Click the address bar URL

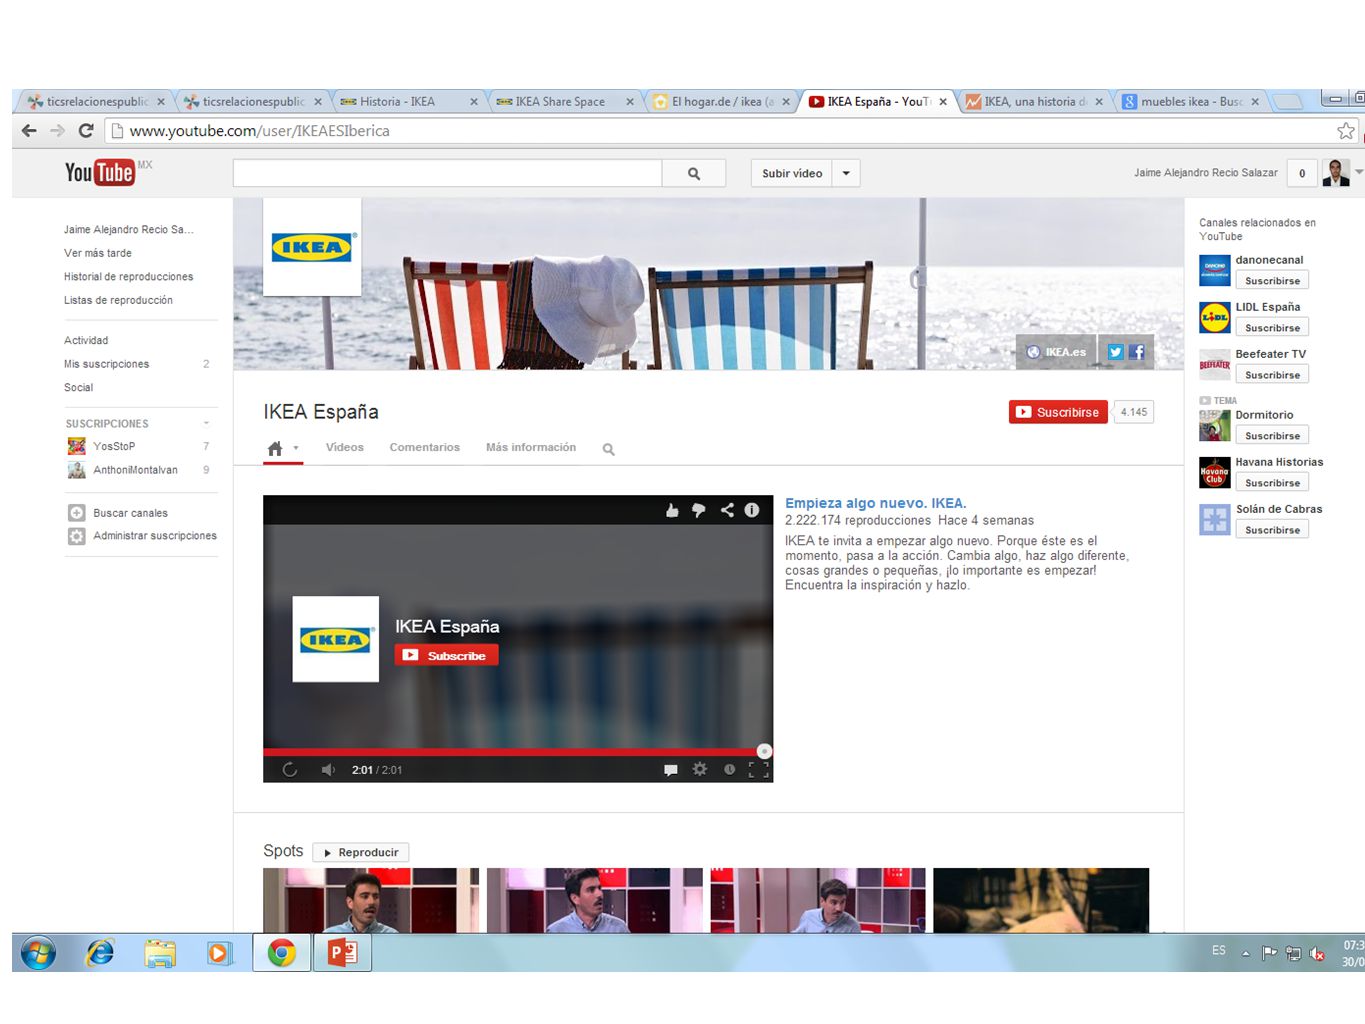click(260, 131)
